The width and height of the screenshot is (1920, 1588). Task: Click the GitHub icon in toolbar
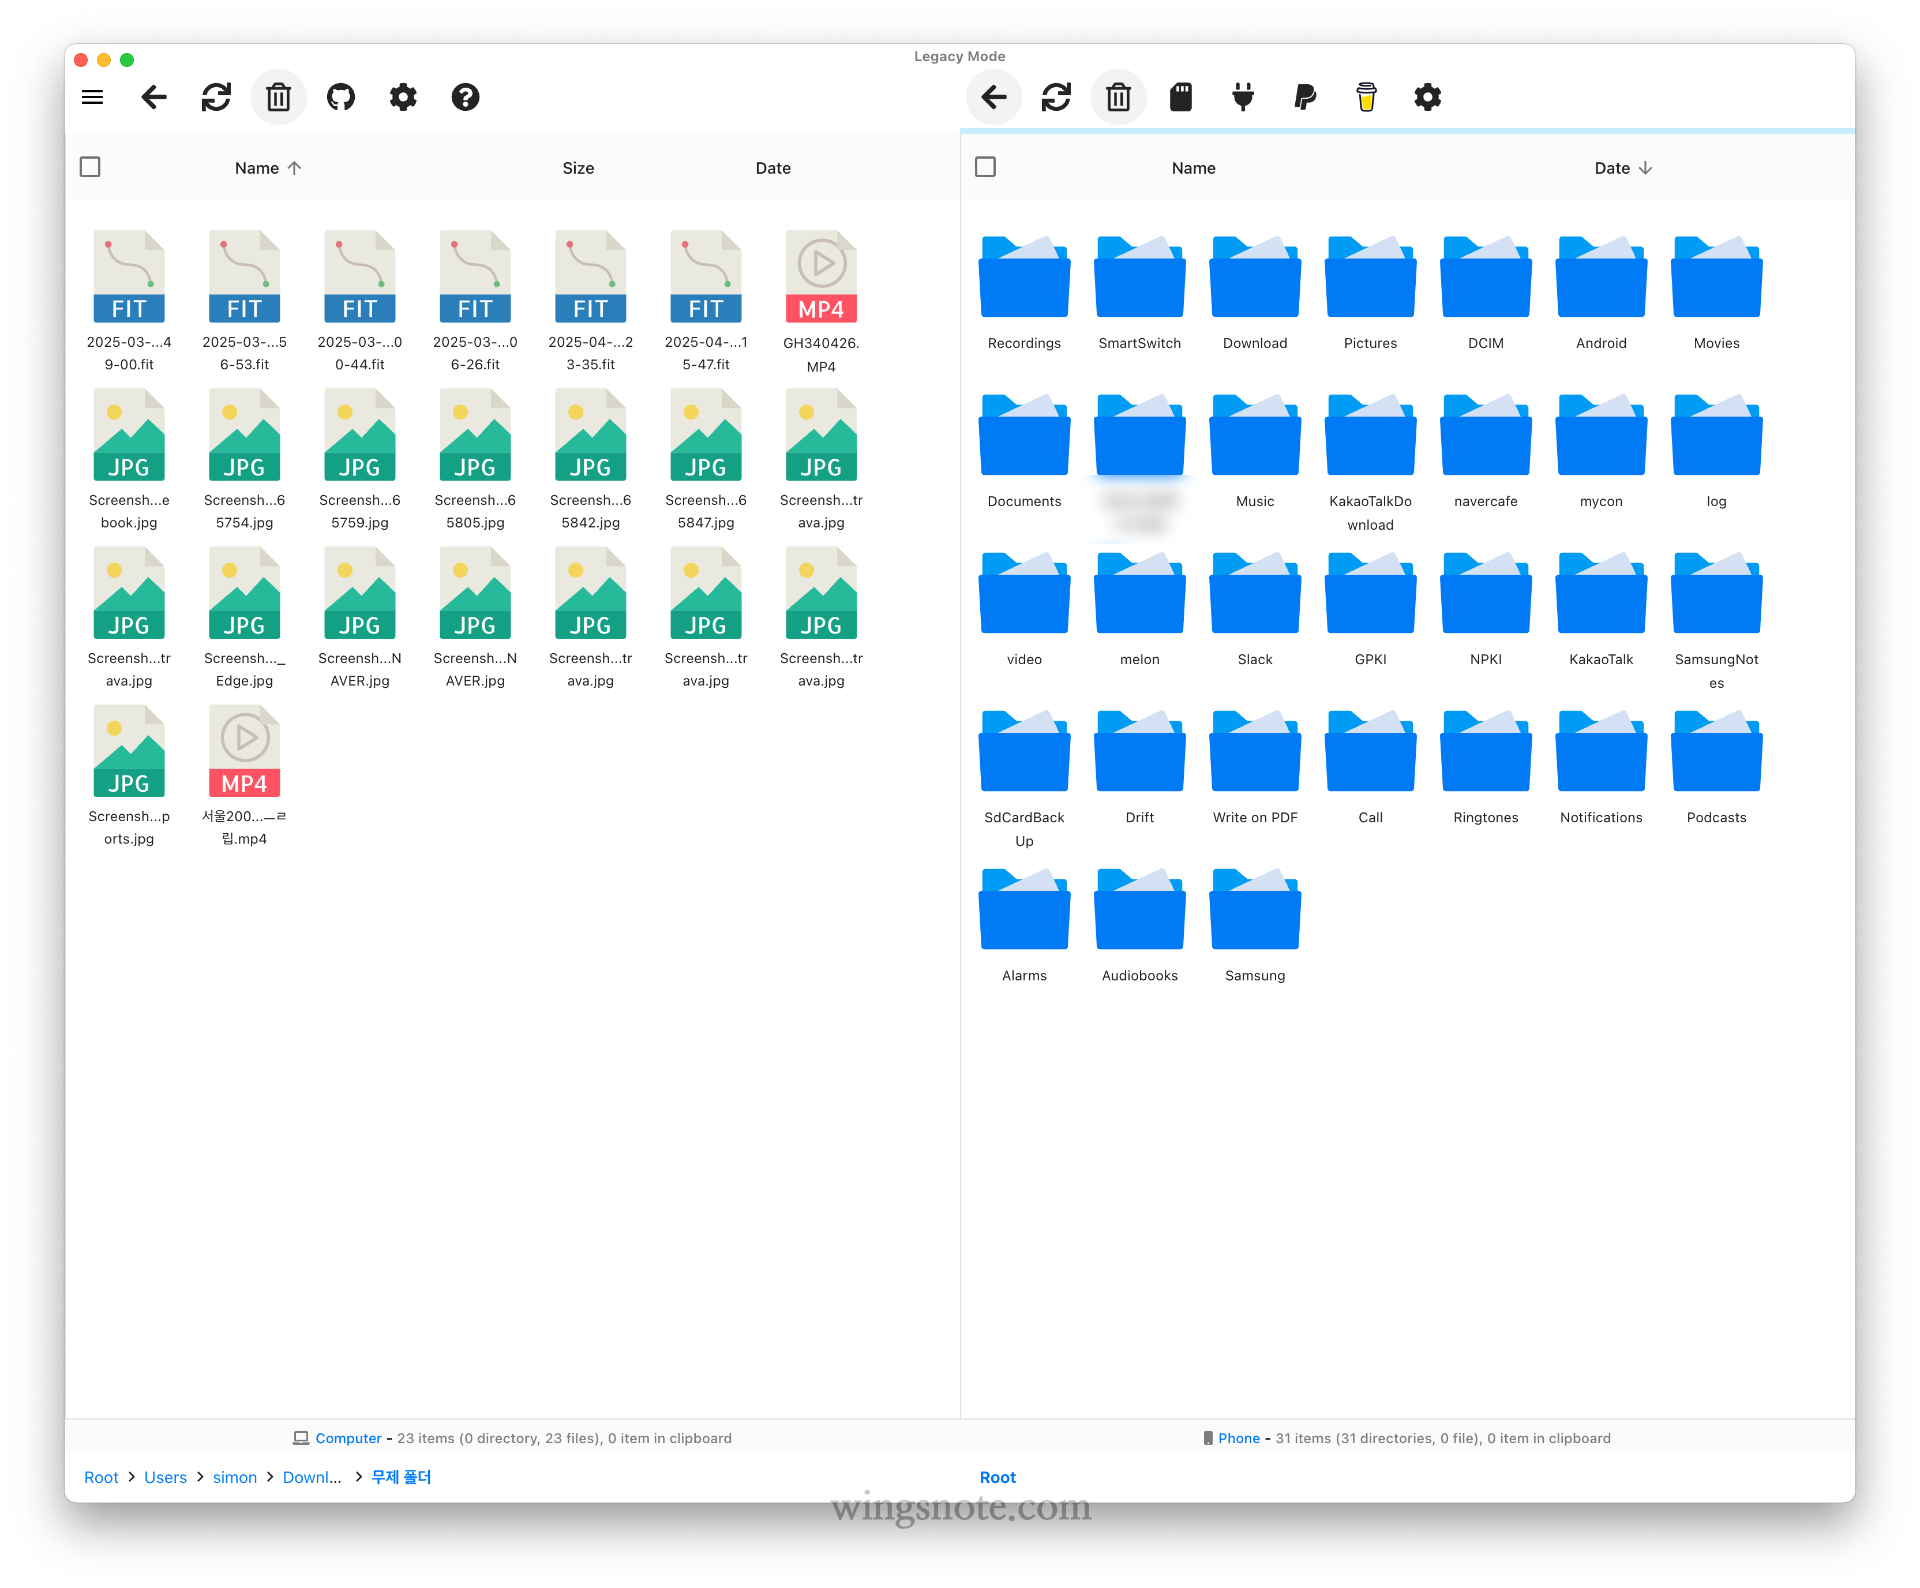[x=341, y=97]
